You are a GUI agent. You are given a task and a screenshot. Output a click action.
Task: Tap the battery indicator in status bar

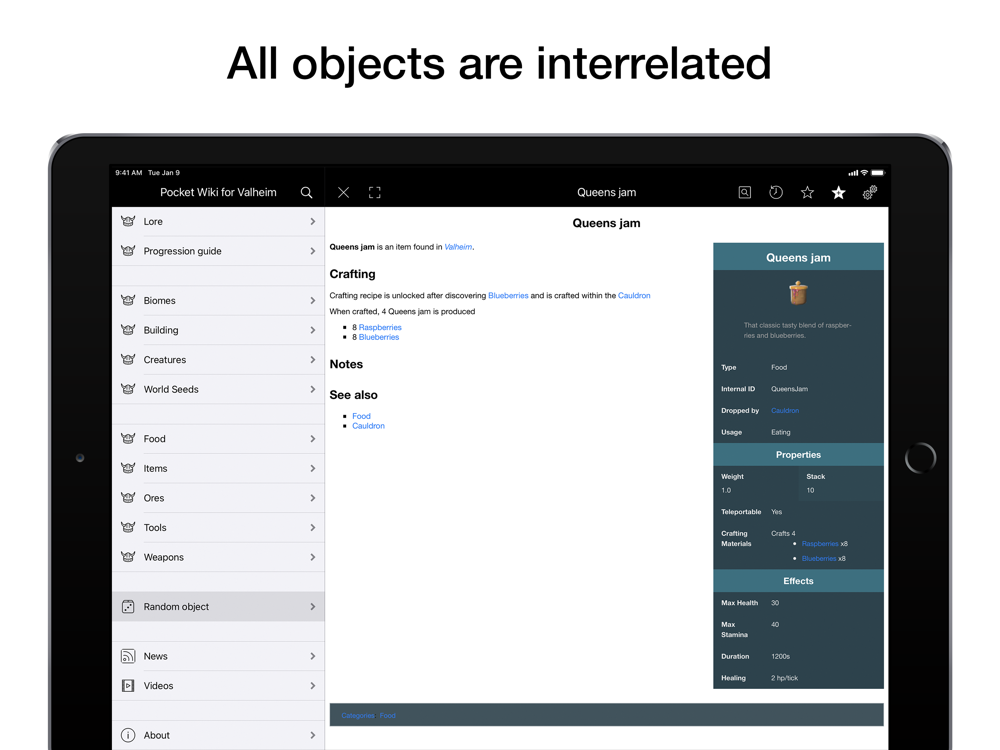(x=878, y=173)
